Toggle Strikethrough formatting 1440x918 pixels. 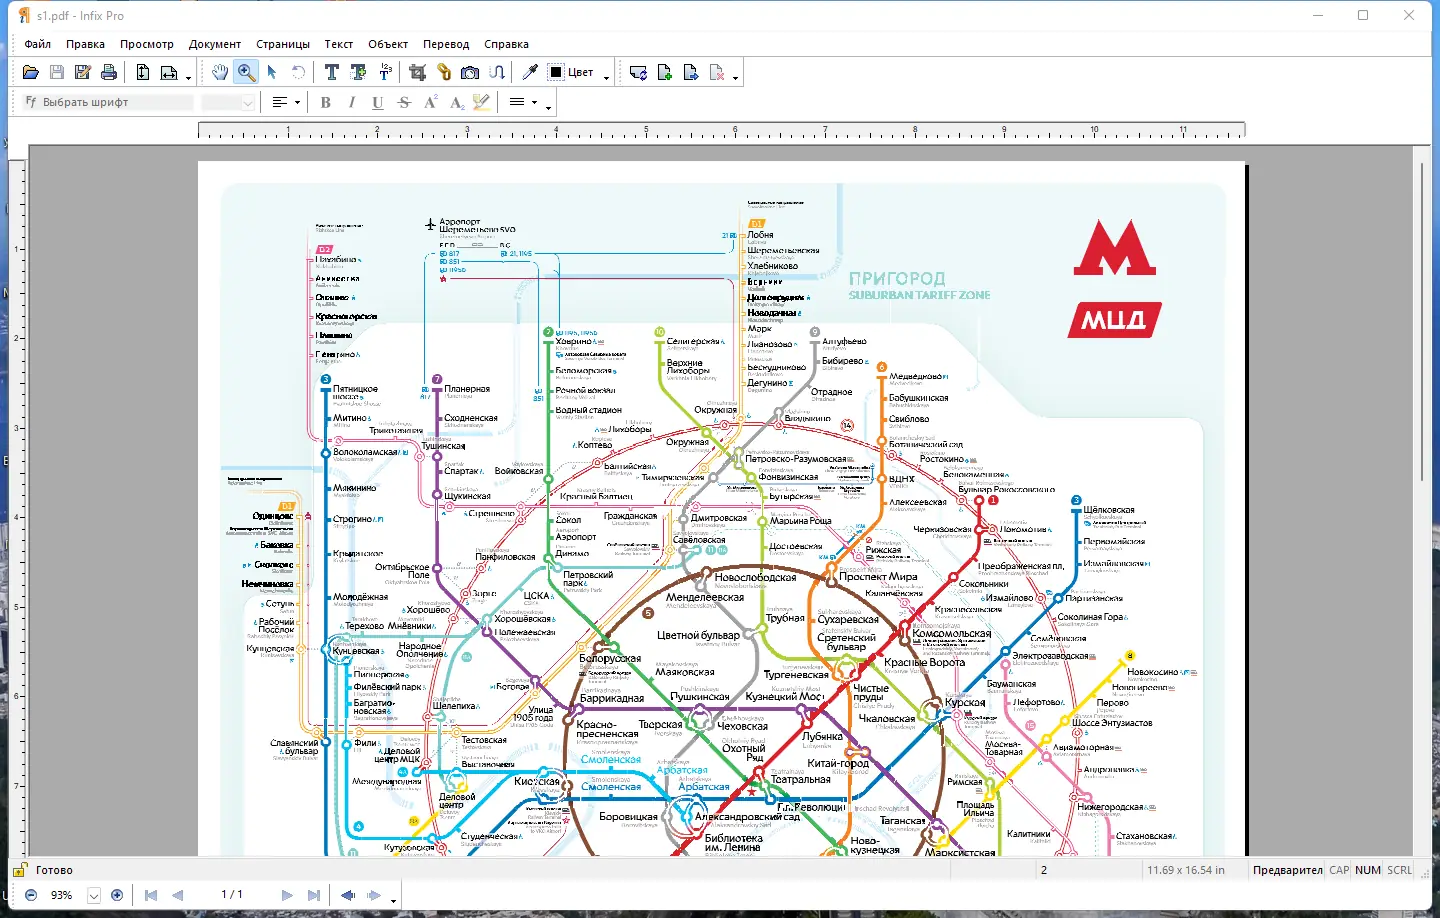(x=404, y=102)
